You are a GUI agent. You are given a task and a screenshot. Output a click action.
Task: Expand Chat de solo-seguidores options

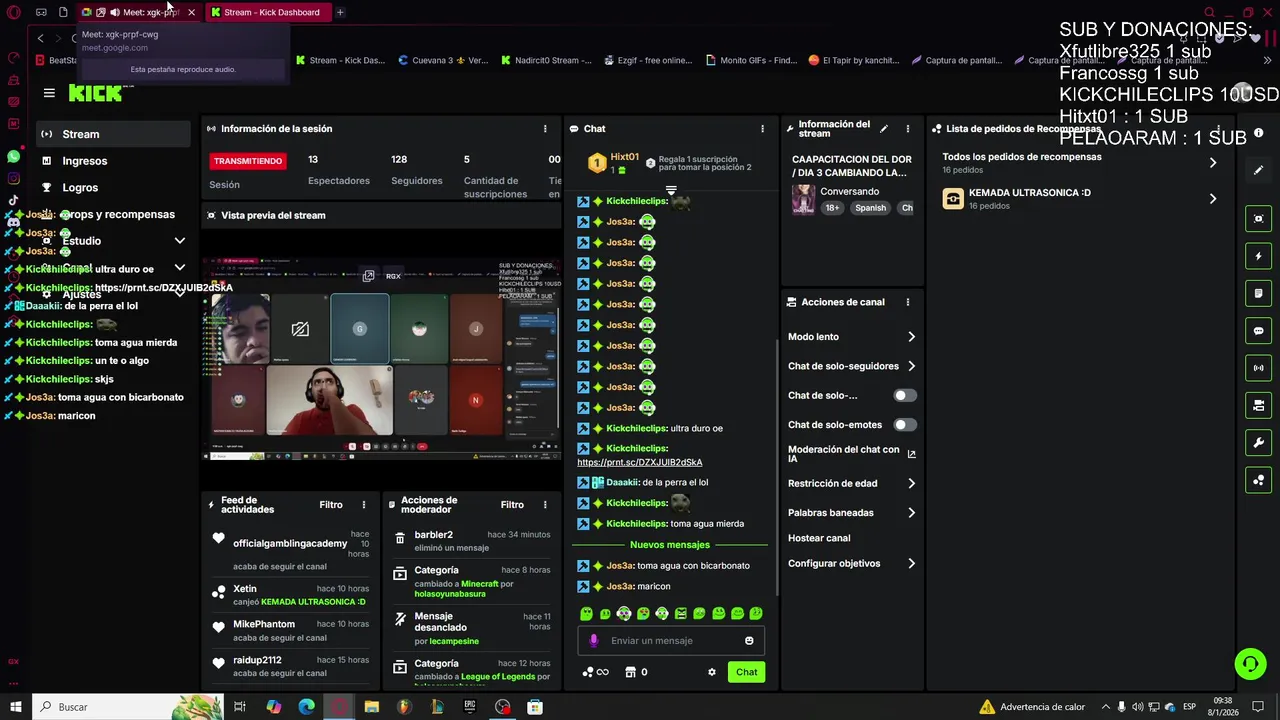[x=852, y=366]
